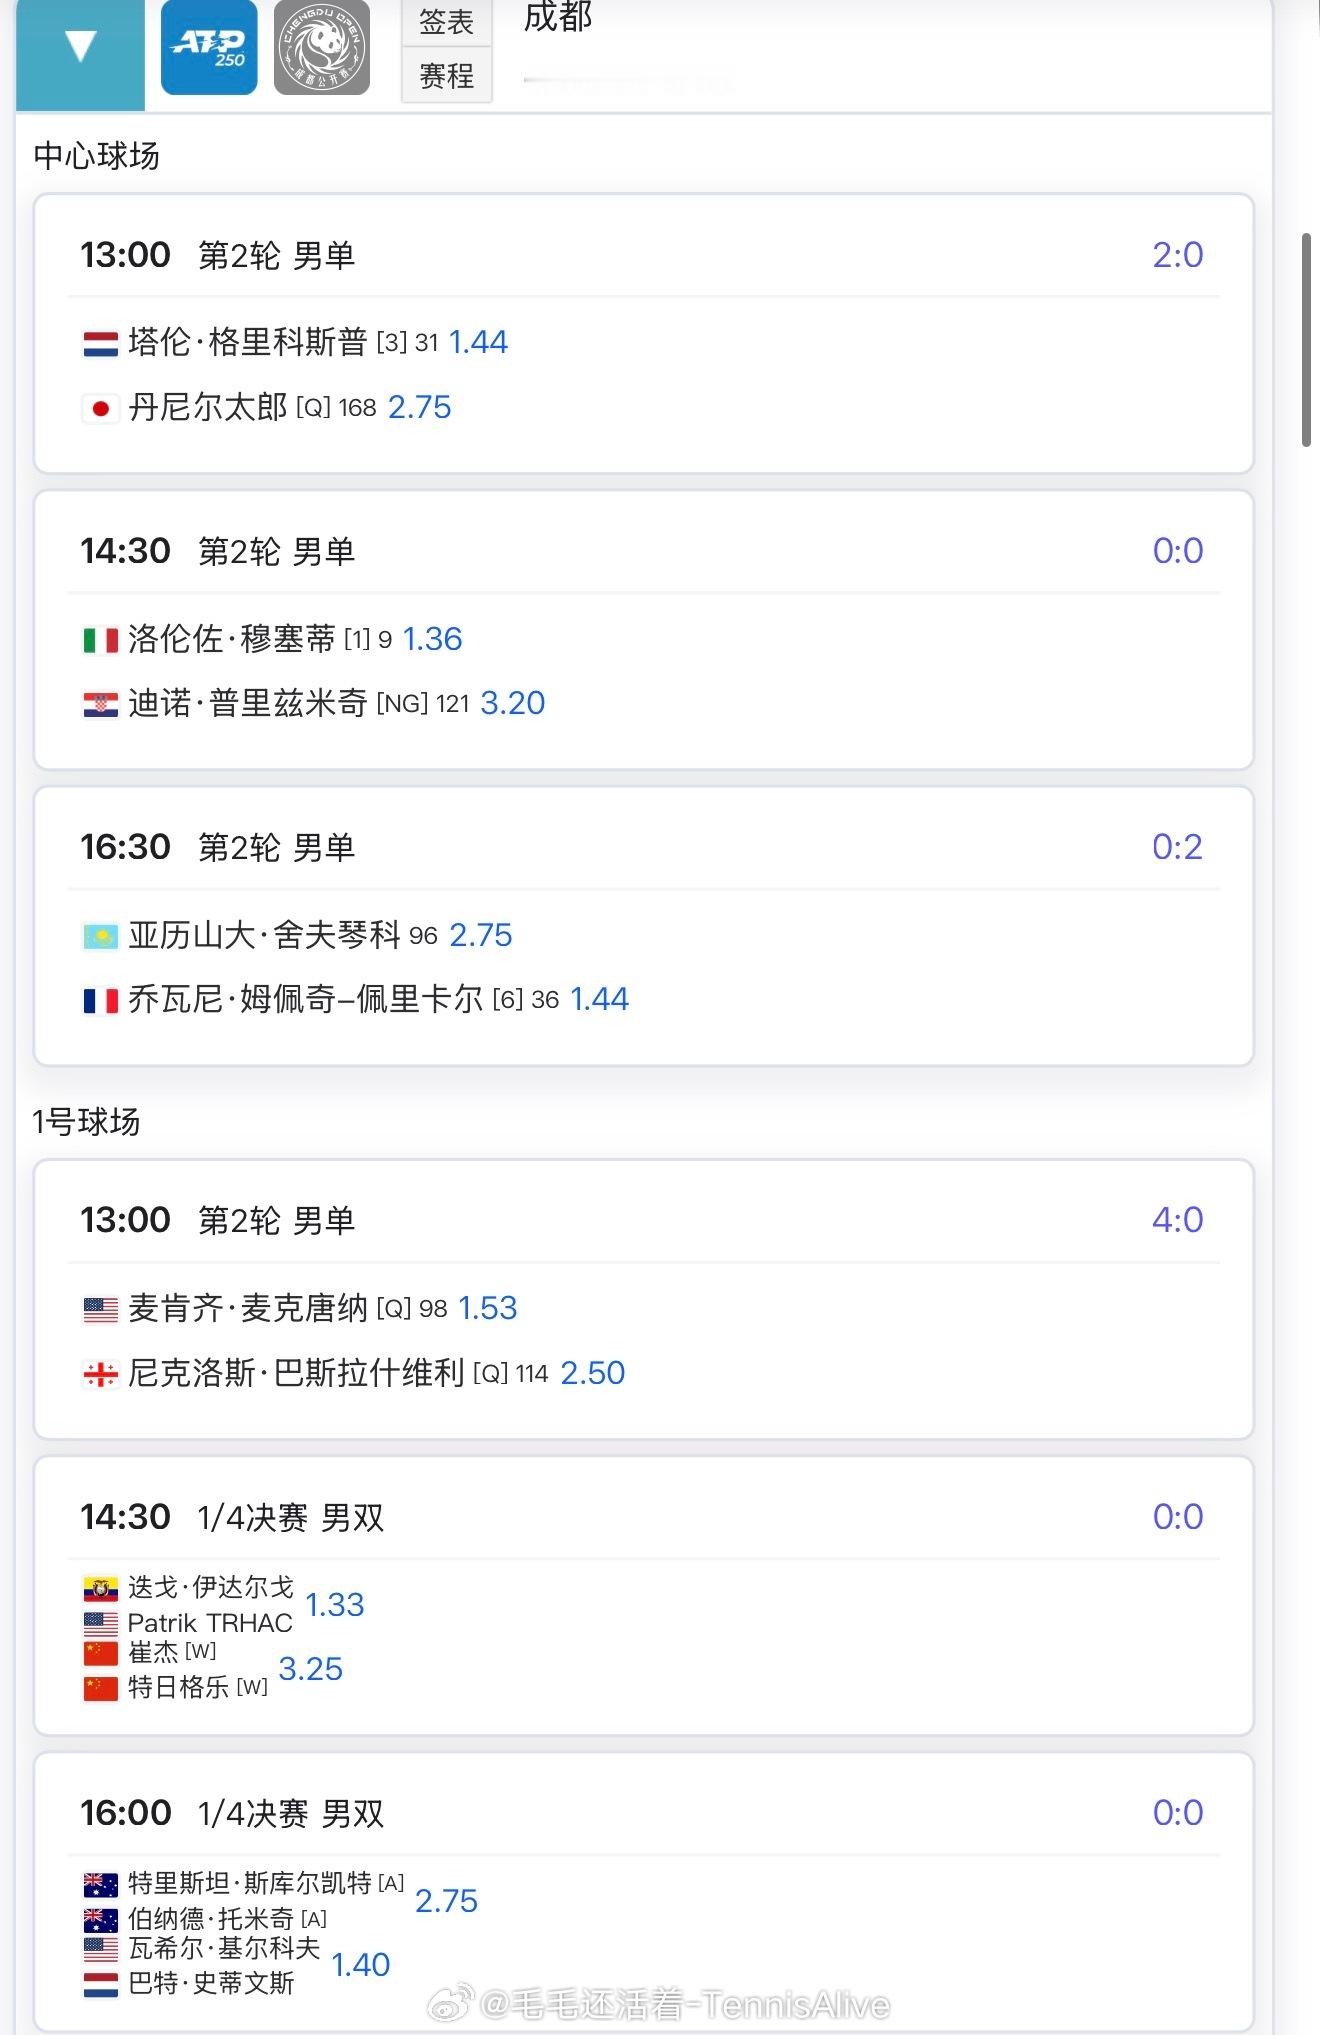Collapse the tournament dropdown triangle
This screenshot has width=1320, height=2035.
(80, 47)
